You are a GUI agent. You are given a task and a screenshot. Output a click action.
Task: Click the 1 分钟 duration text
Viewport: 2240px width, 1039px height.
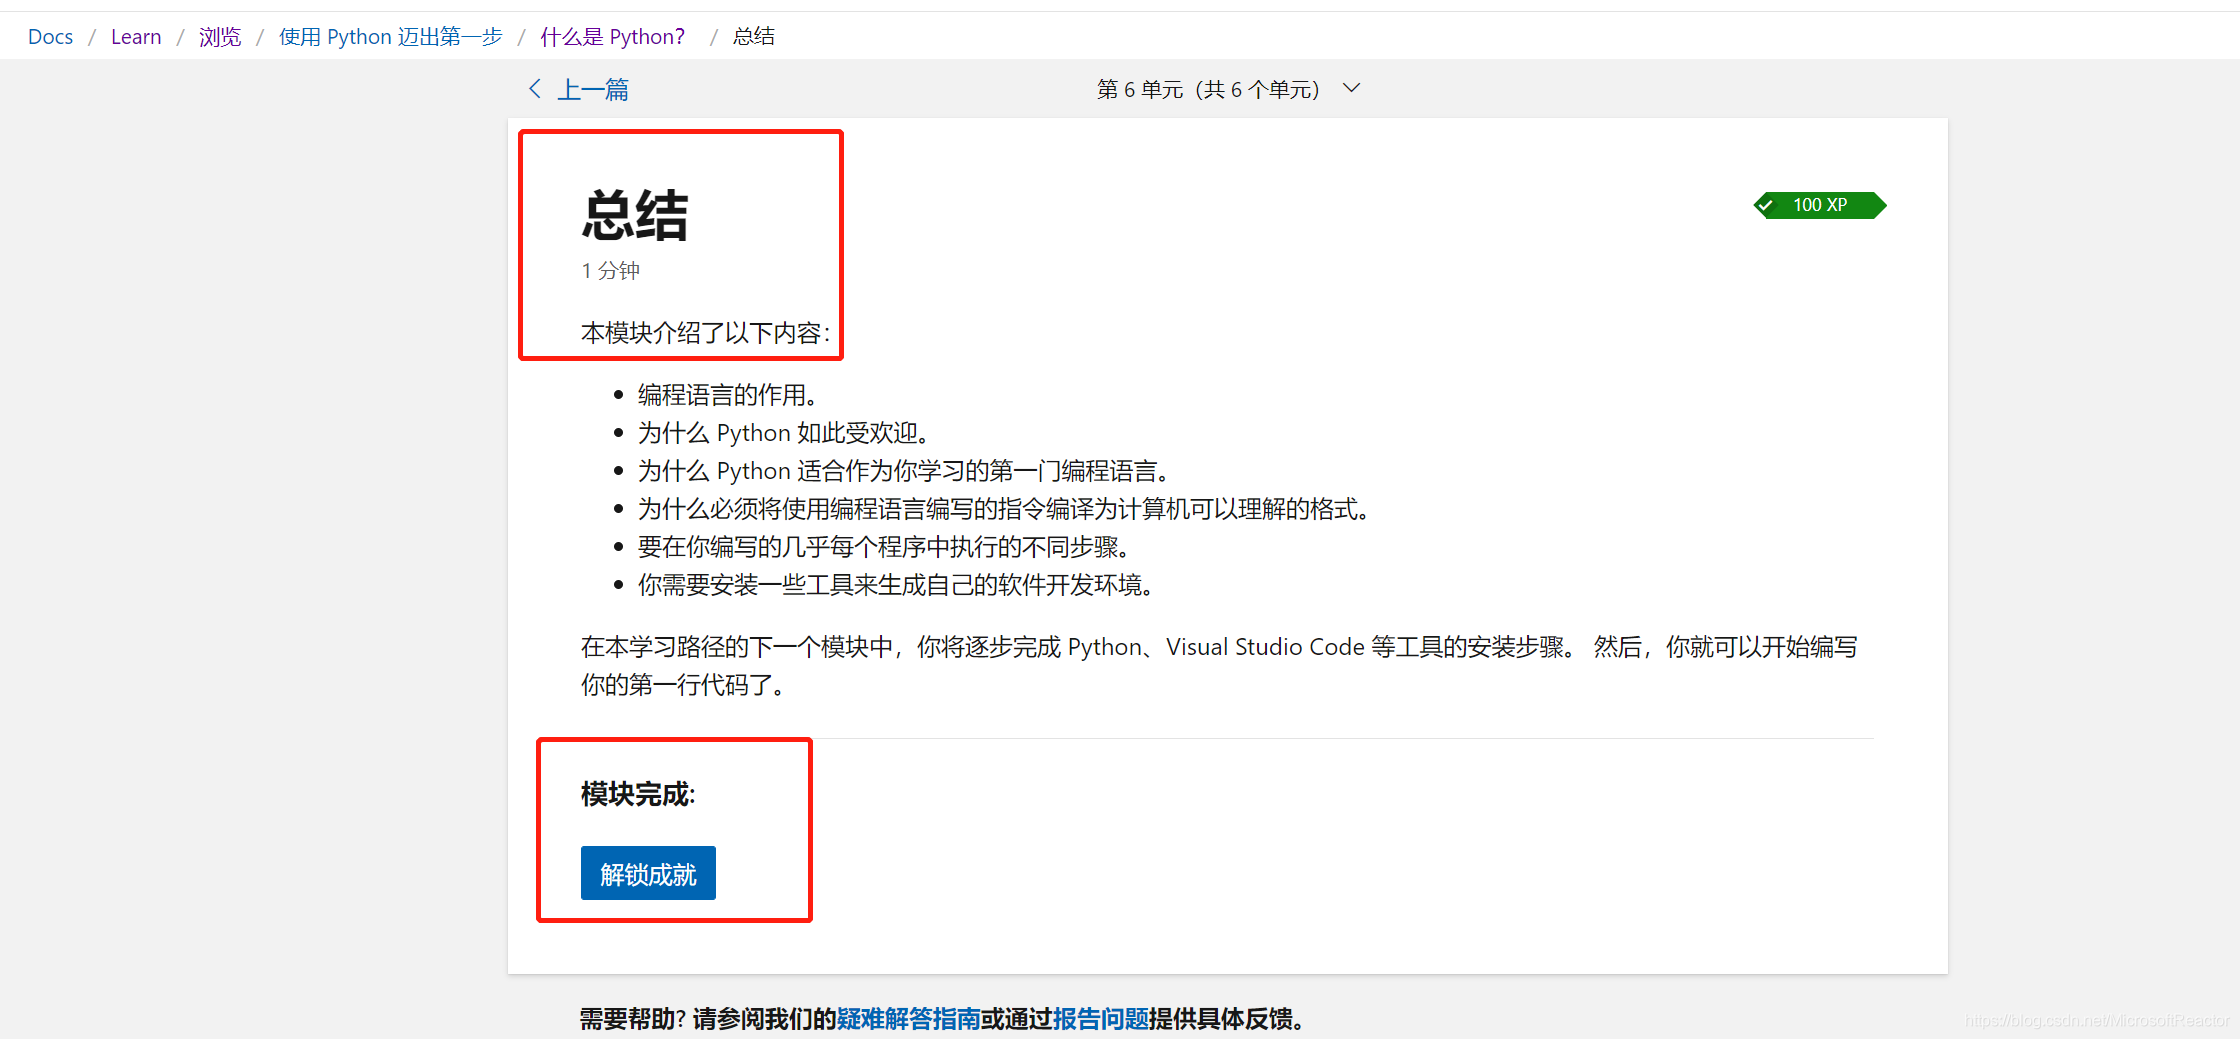pos(611,271)
